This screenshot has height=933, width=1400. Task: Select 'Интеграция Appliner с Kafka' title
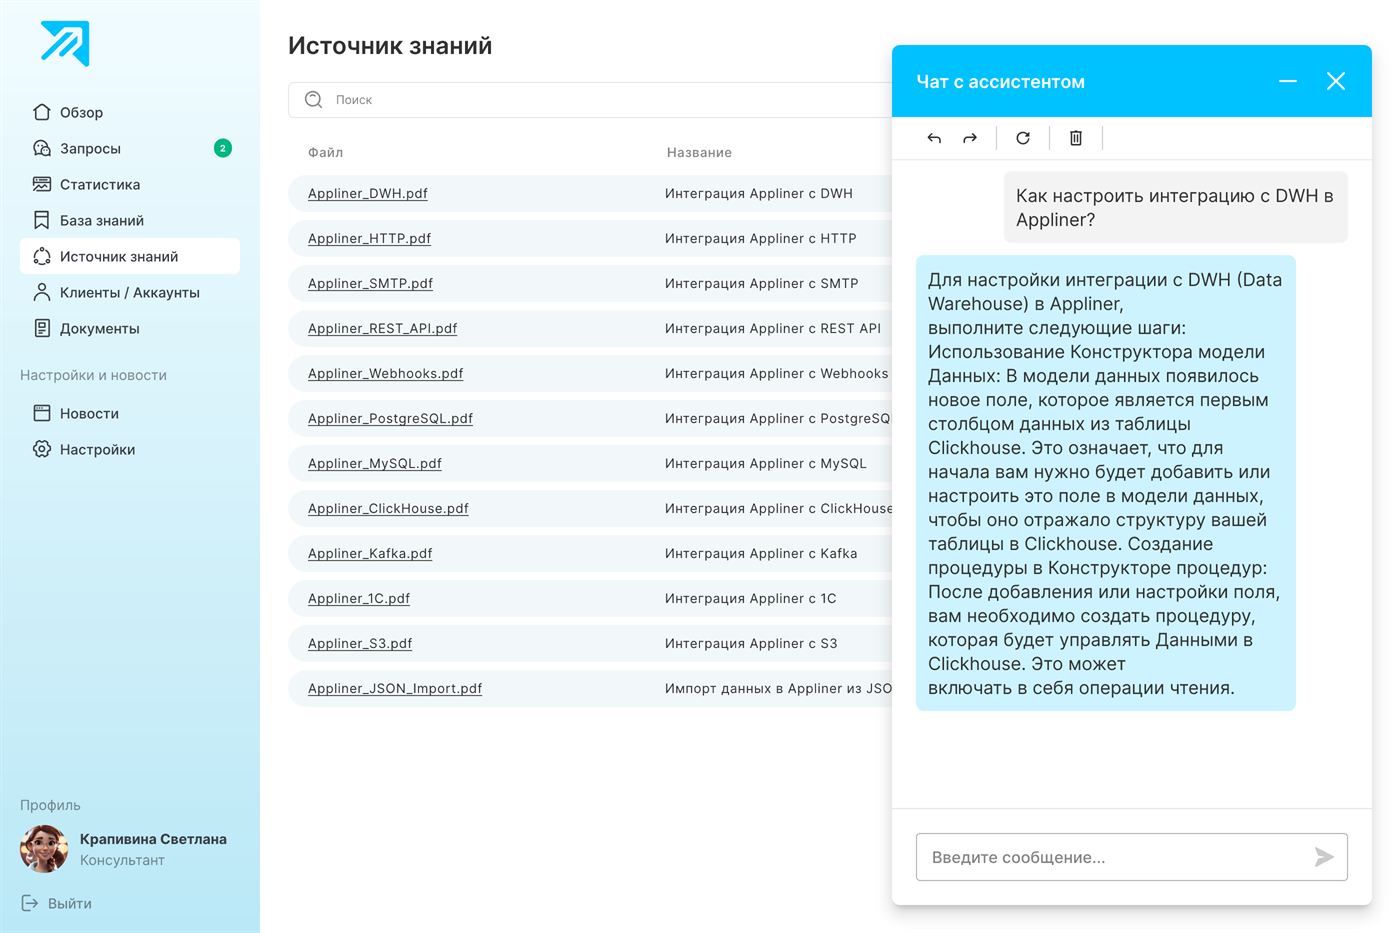(x=761, y=553)
